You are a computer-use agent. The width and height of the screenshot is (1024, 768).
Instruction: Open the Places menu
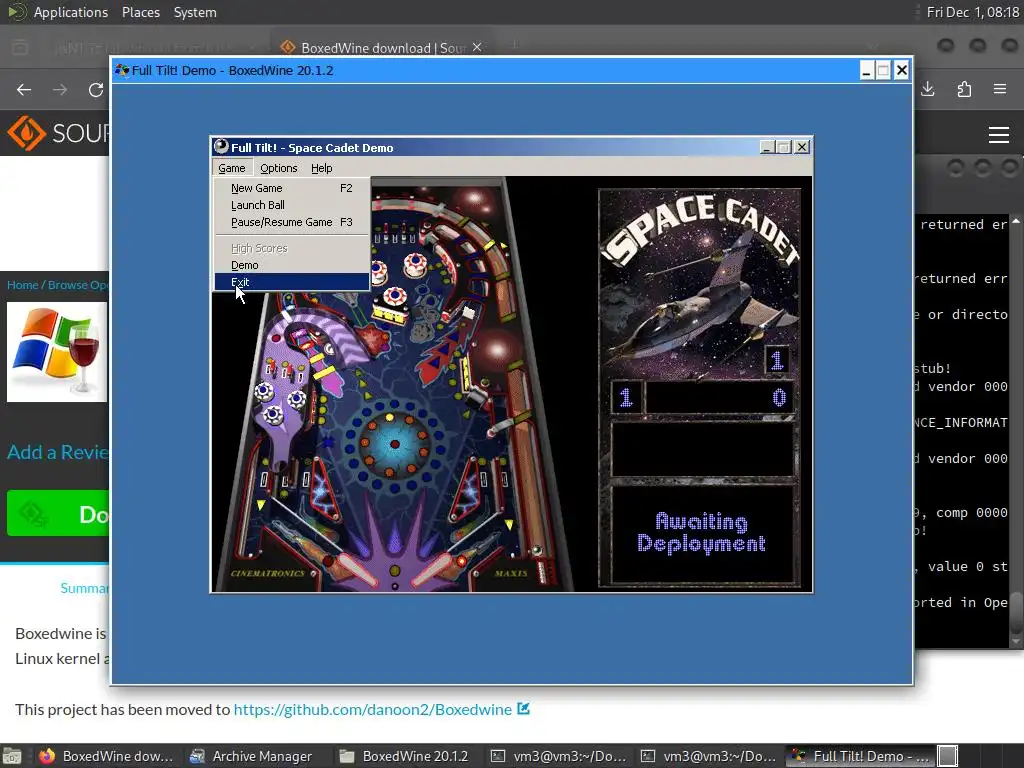[140, 12]
